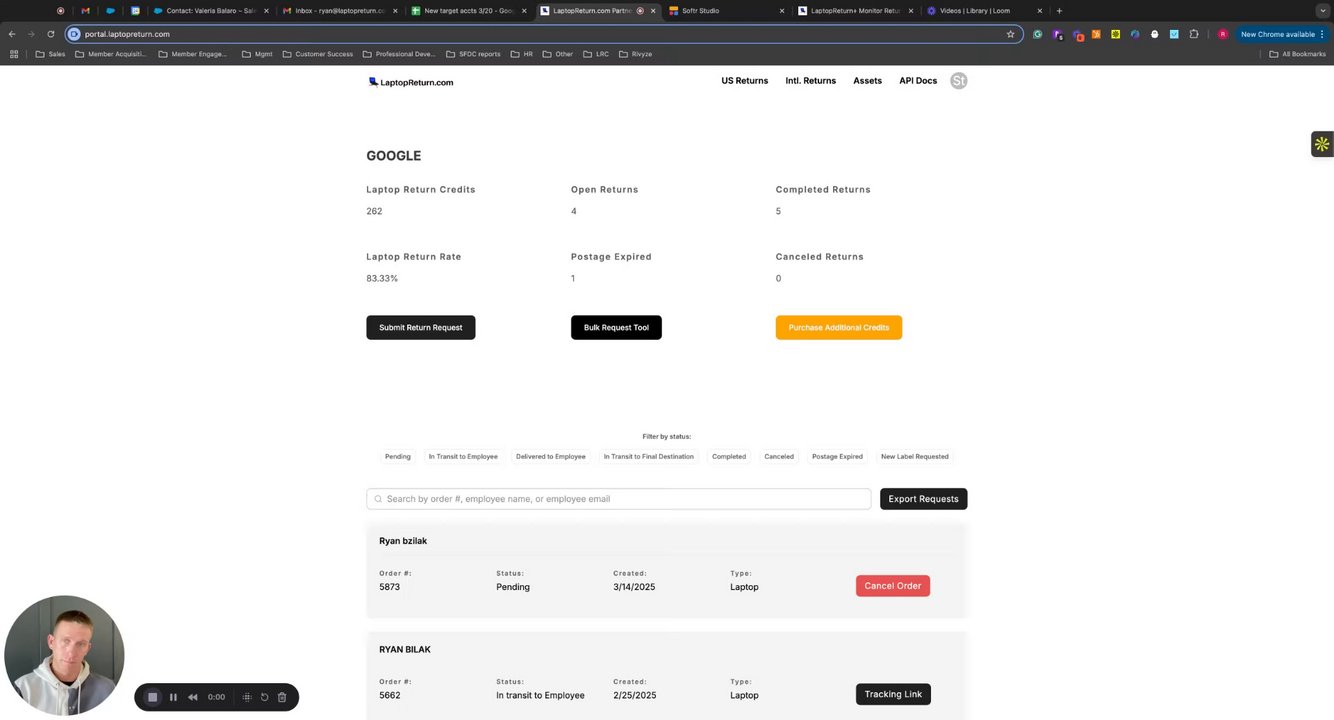The height and width of the screenshot is (720, 1334).
Task: Select the Ryan bzilak employee name
Action: coord(403,541)
